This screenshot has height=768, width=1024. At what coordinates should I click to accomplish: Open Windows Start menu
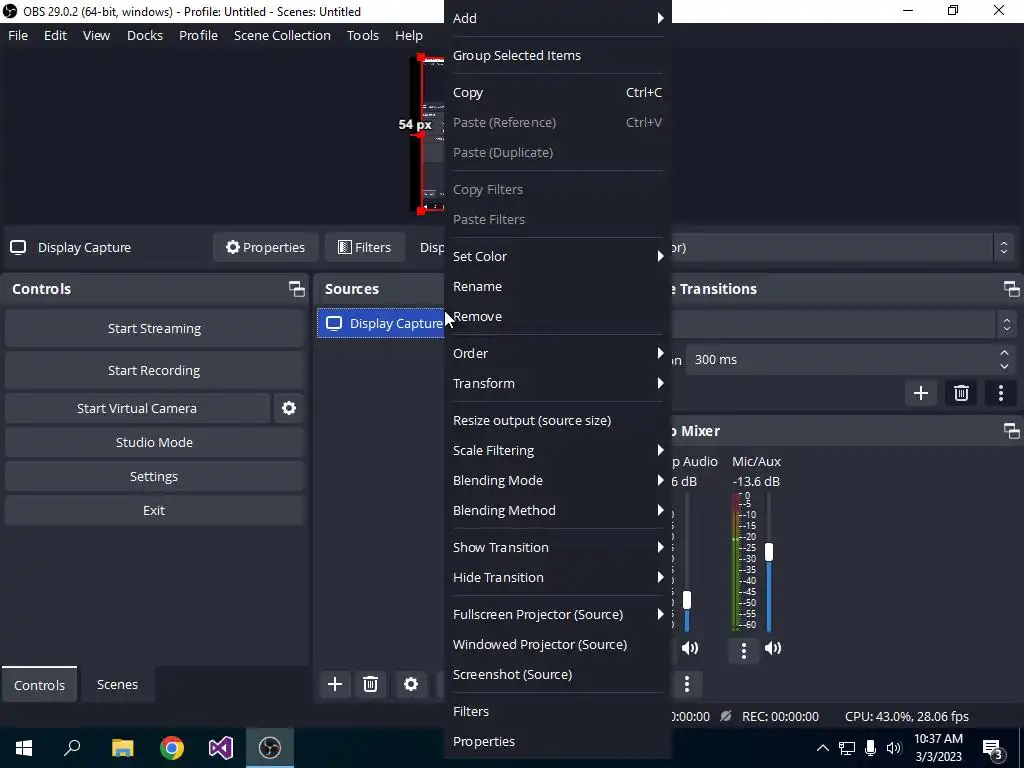pyautogui.click(x=24, y=748)
